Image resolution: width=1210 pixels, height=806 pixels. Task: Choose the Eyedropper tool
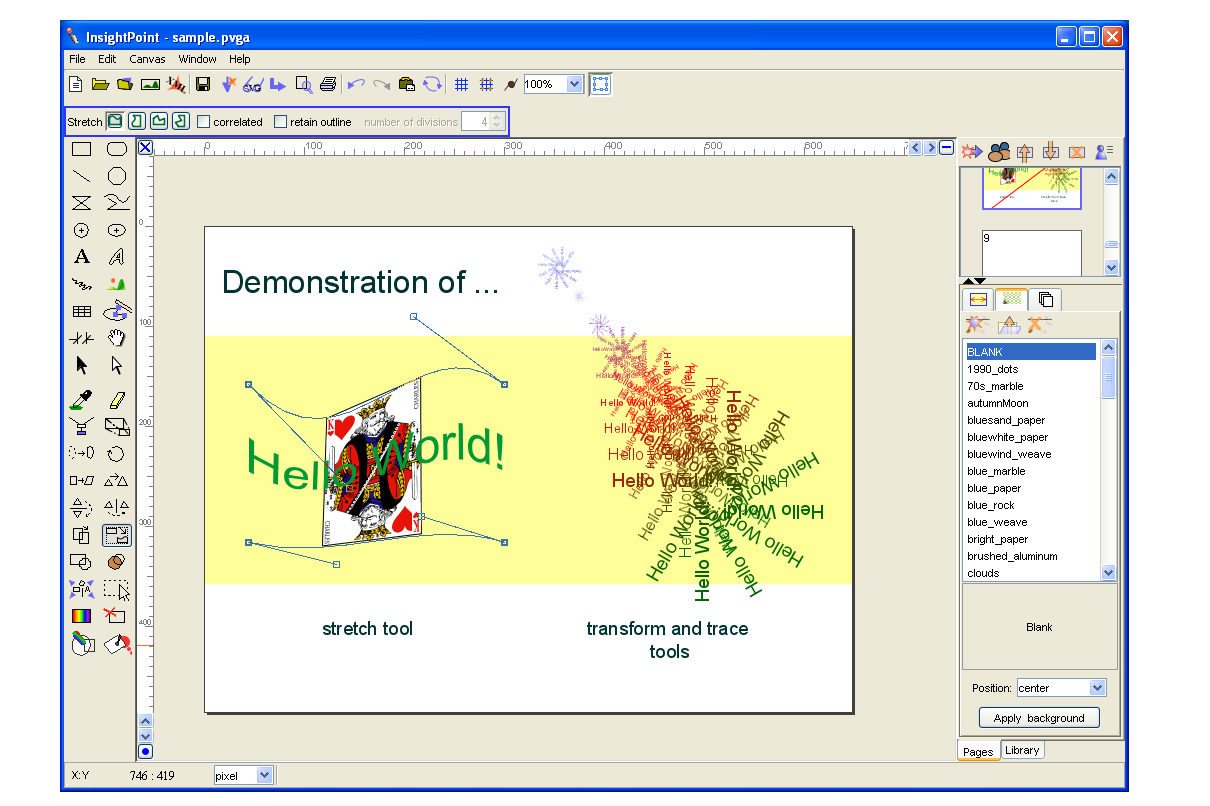tap(82, 401)
